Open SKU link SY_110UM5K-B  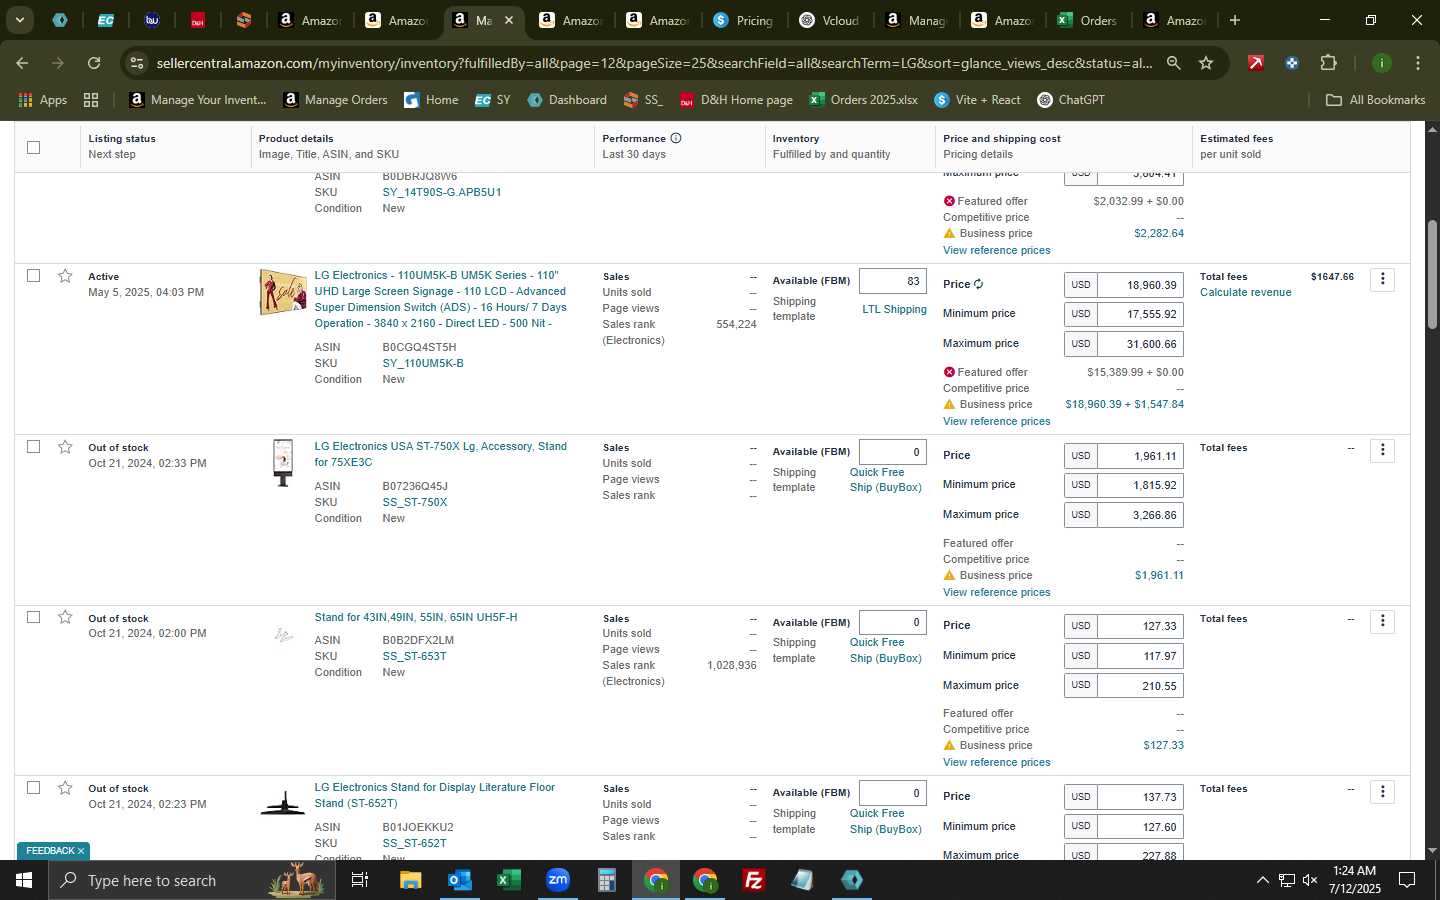423,363
